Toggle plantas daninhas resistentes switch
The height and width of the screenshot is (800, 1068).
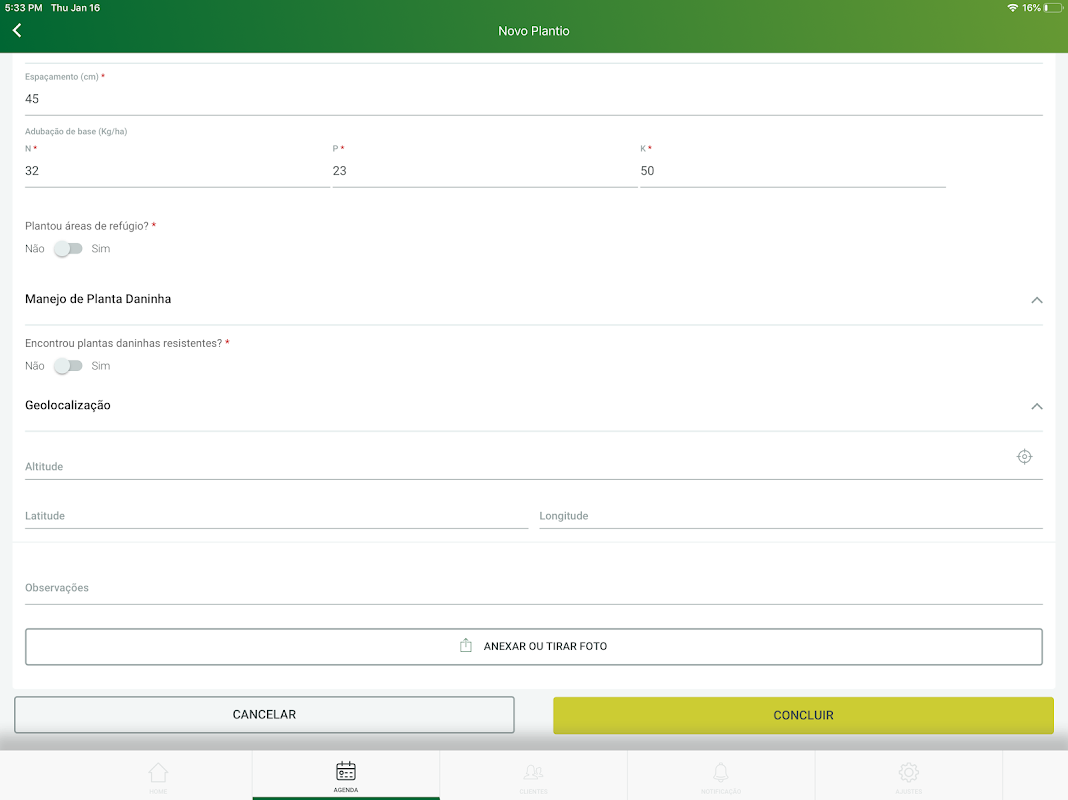coord(68,366)
